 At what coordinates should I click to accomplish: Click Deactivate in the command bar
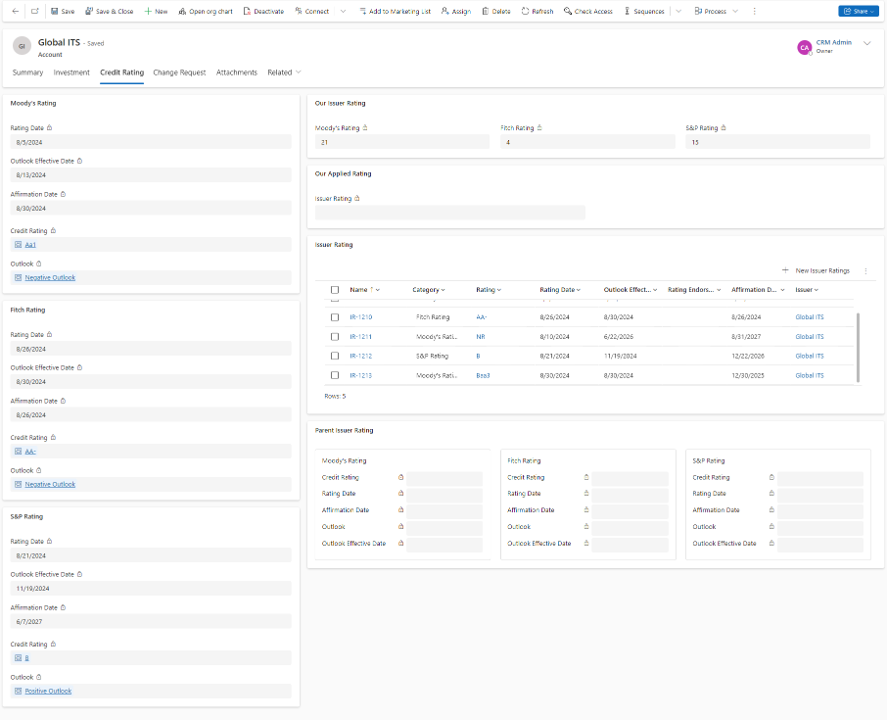coord(263,11)
